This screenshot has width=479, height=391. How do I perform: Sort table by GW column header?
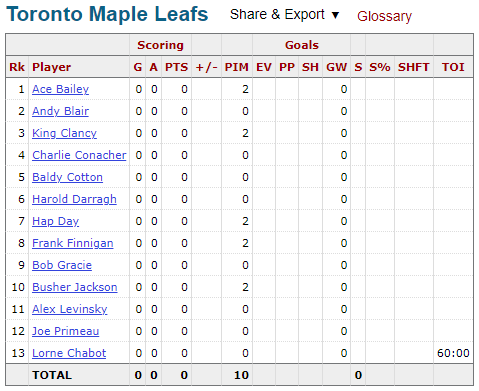(x=337, y=67)
